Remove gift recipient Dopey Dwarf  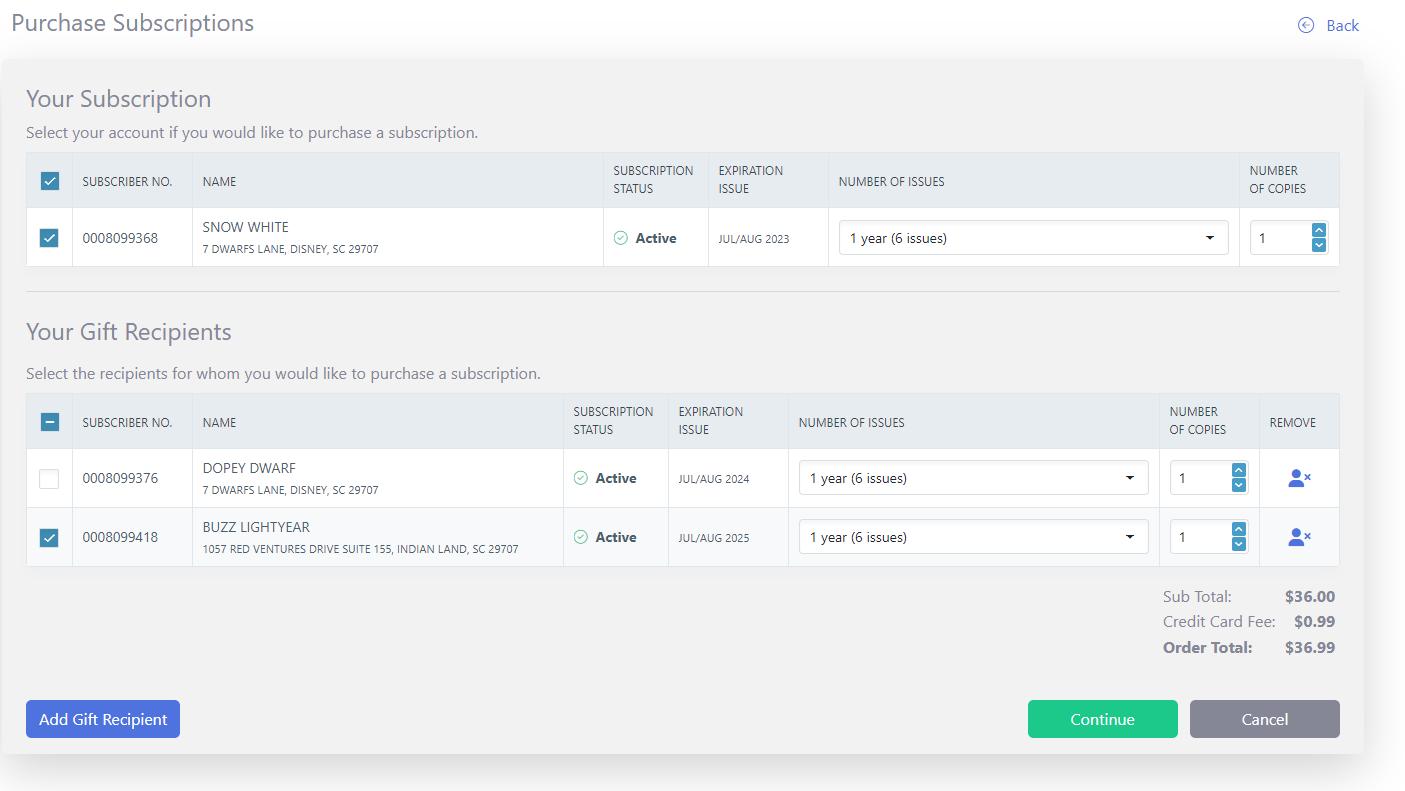(1299, 478)
